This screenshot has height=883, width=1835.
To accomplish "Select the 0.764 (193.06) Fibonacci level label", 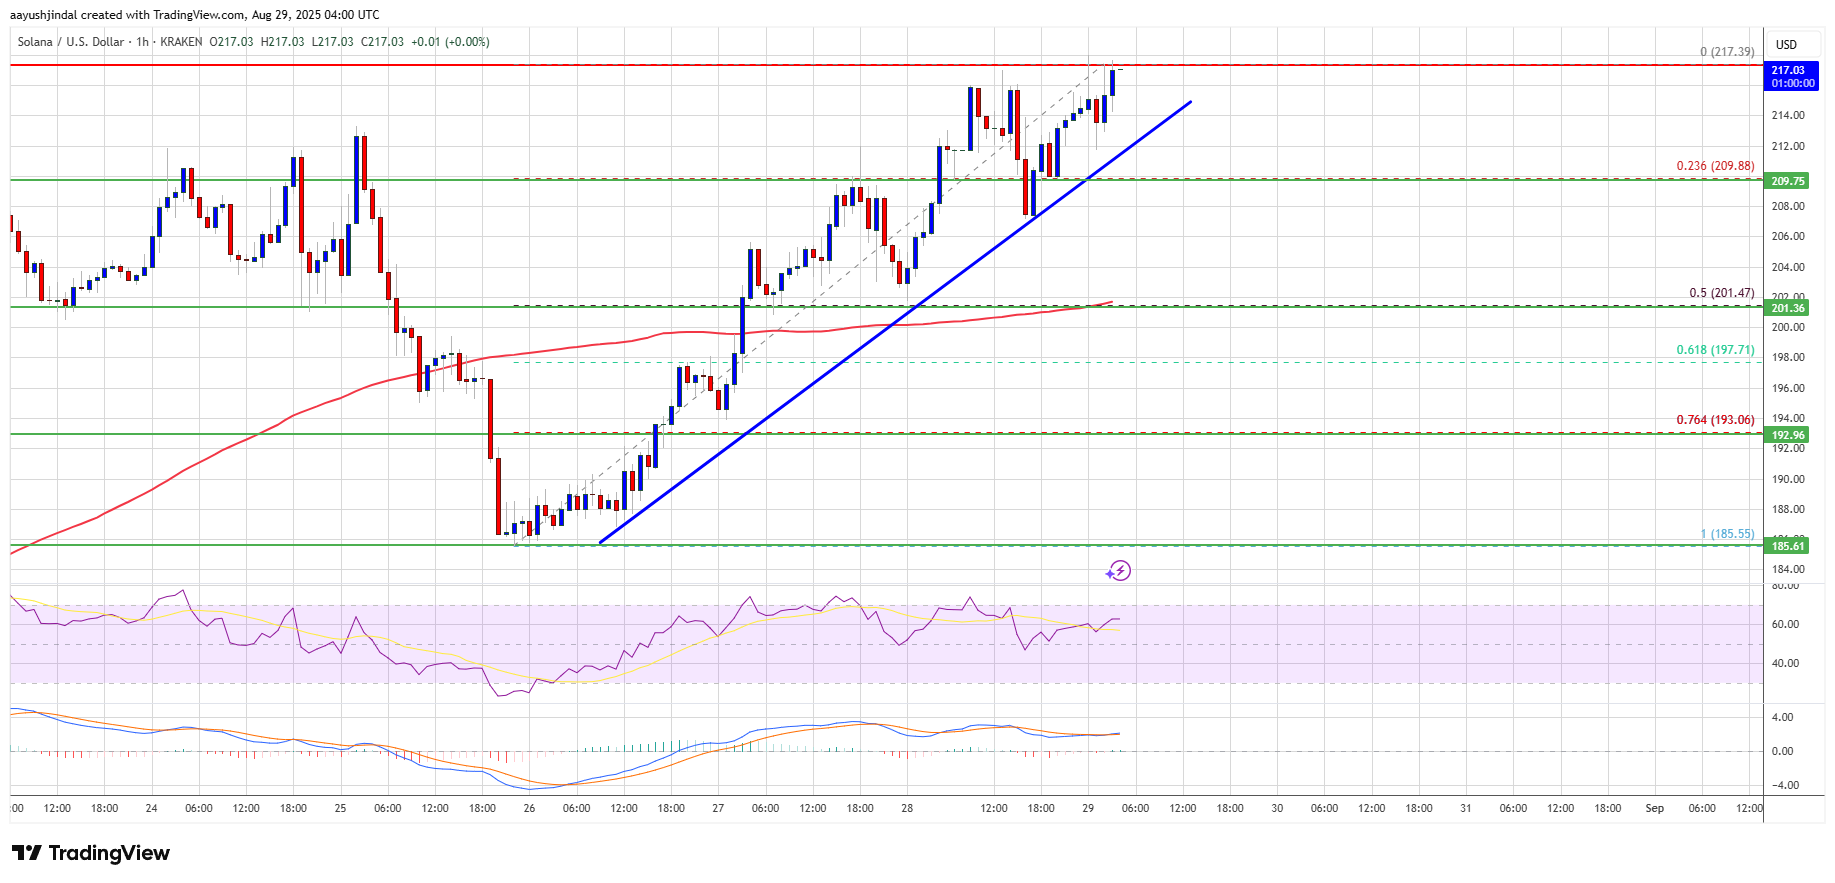I will (1715, 420).
